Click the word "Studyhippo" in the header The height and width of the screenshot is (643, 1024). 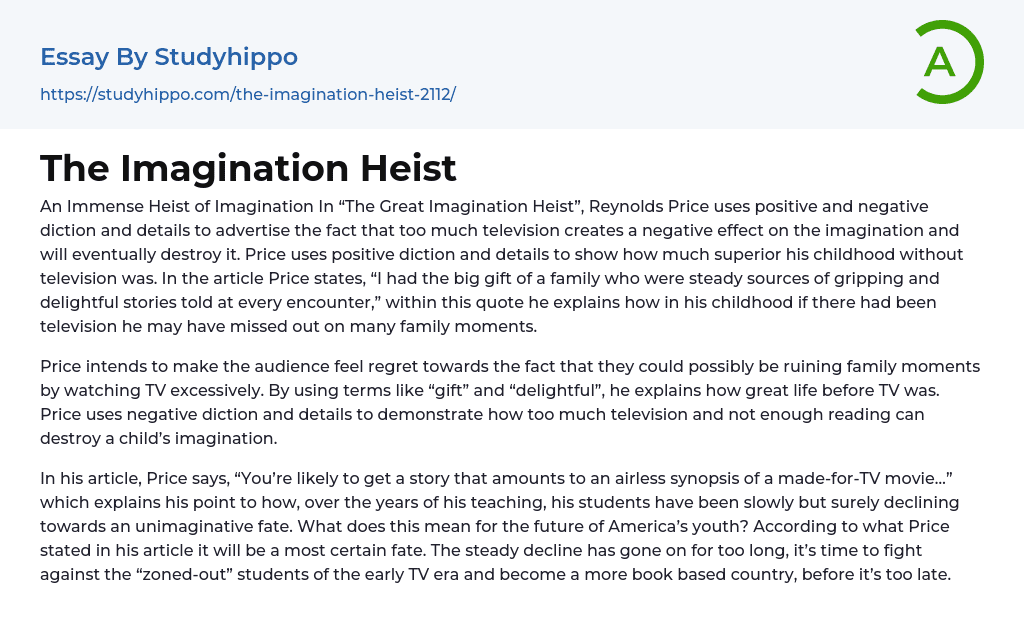(226, 57)
